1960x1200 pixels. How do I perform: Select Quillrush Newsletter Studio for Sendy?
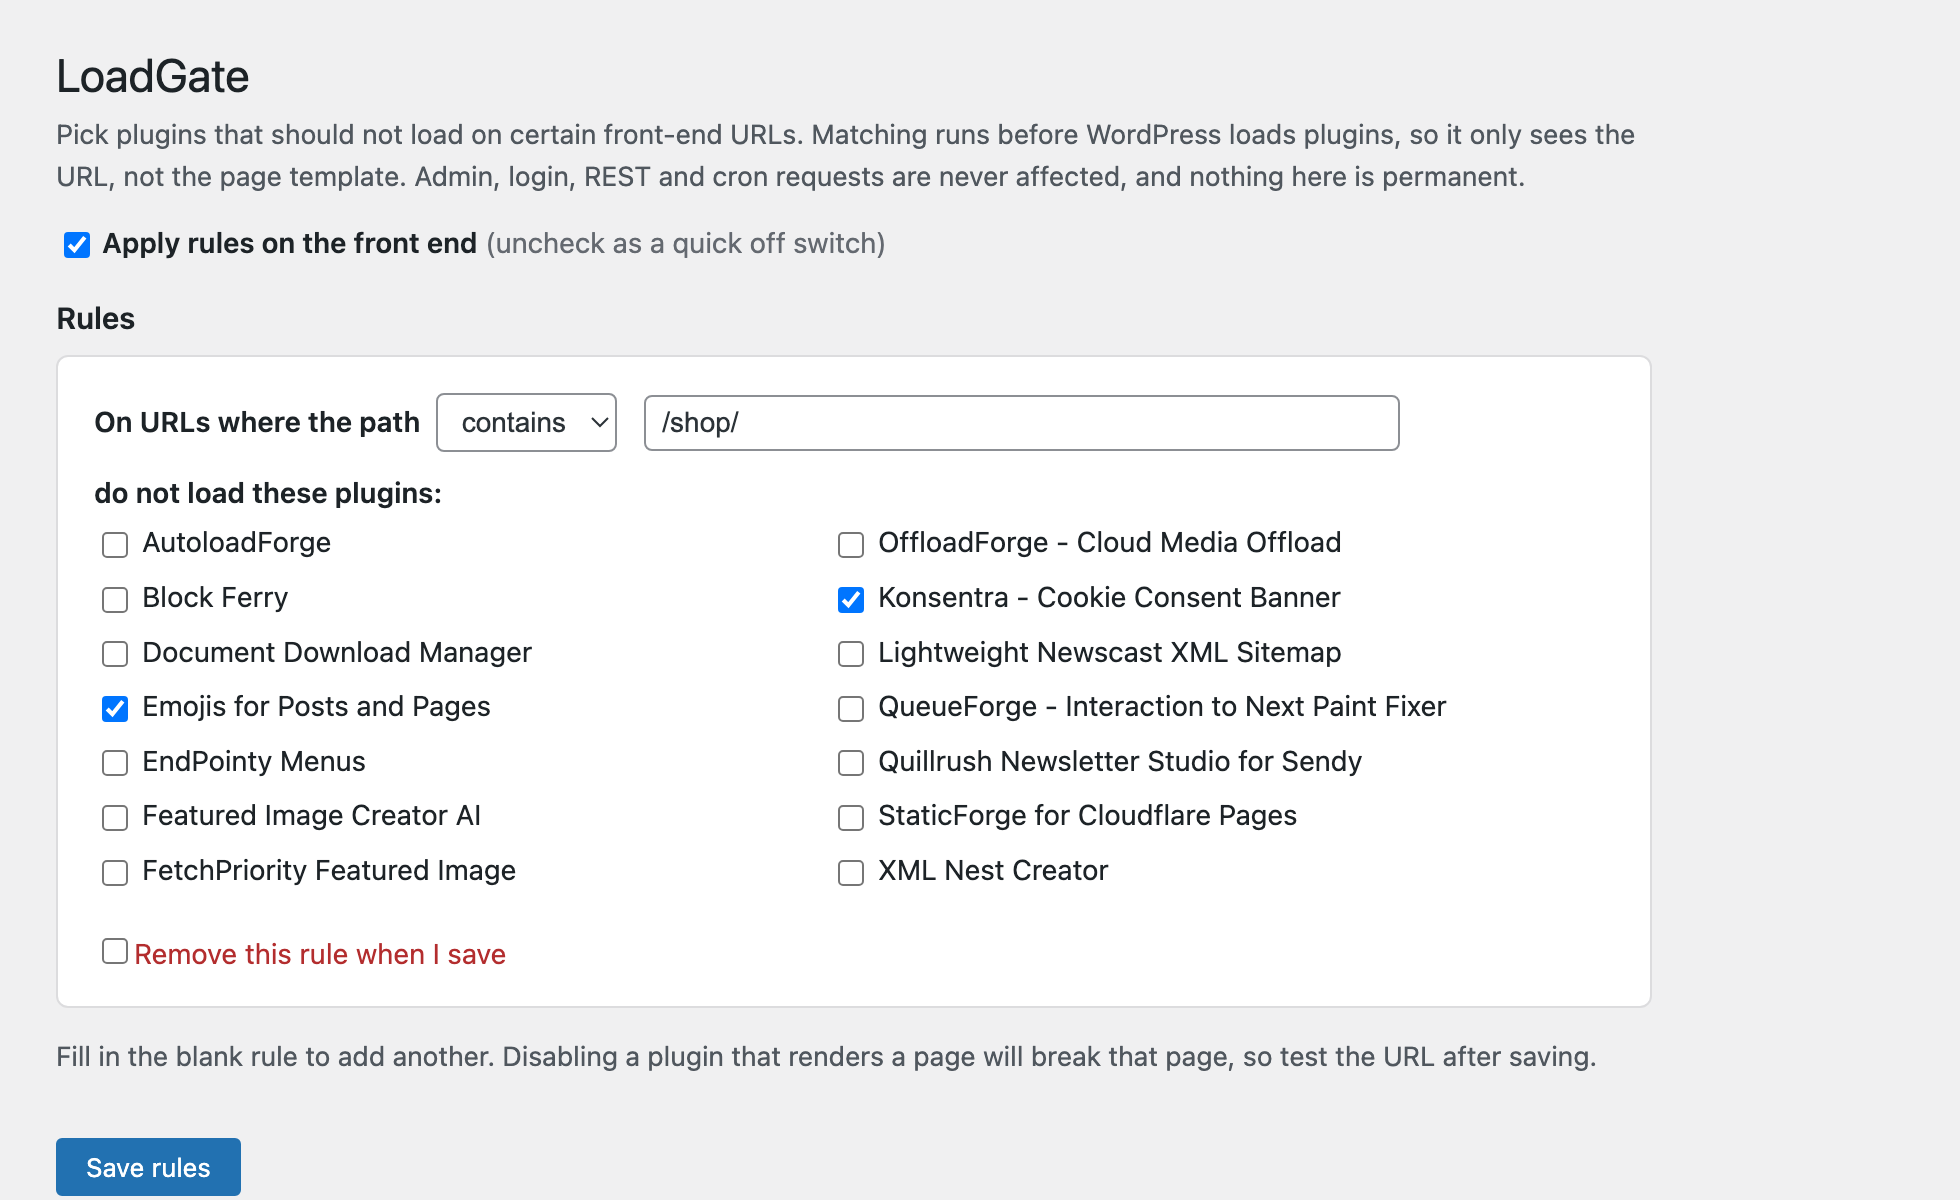pyautogui.click(x=851, y=763)
